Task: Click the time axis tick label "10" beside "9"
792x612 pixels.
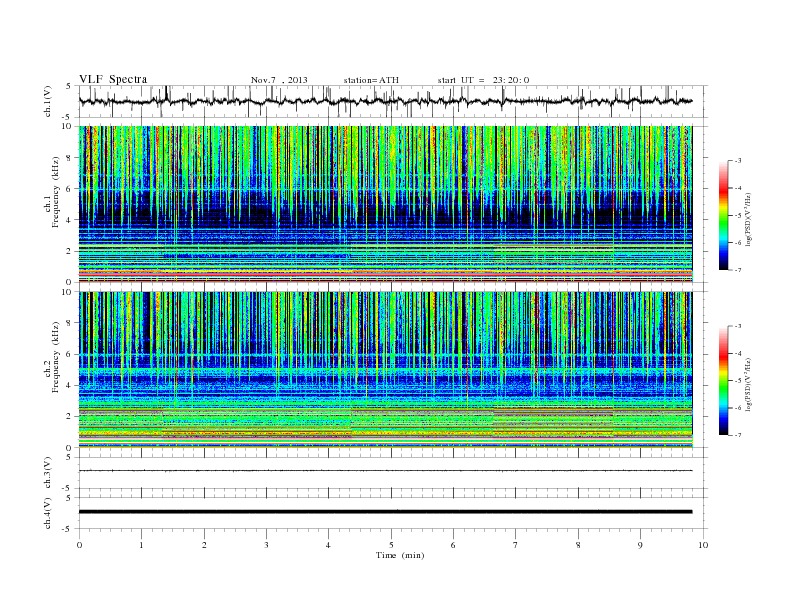Action: coord(703,545)
